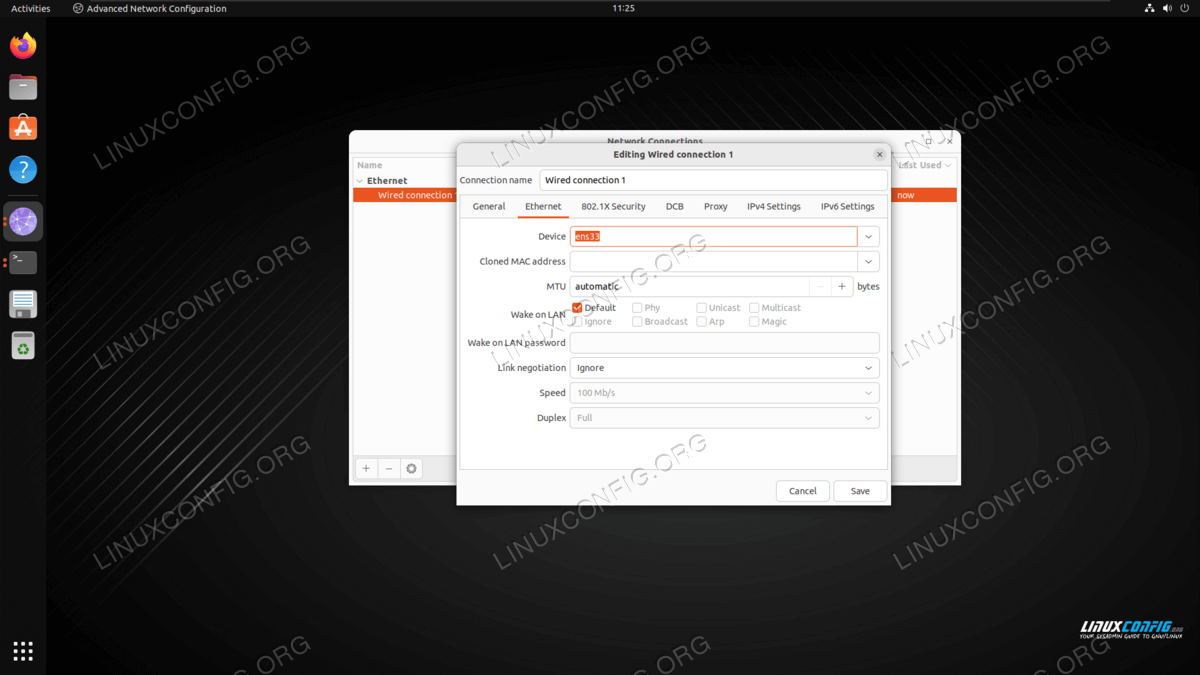Screen dimensions: 1200x675
Task: Open the Advanced Network Configuration app menu
Action: 150,8
